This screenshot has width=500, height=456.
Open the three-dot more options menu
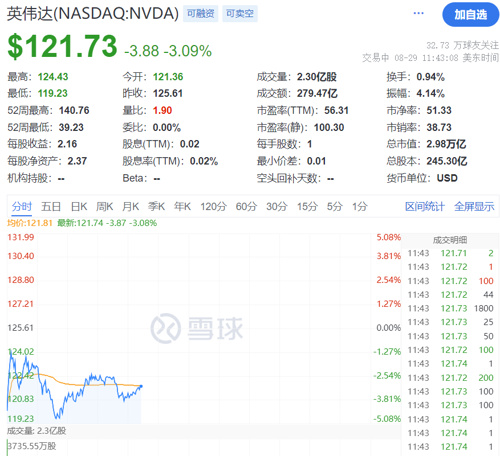pyautogui.click(x=418, y=13)
